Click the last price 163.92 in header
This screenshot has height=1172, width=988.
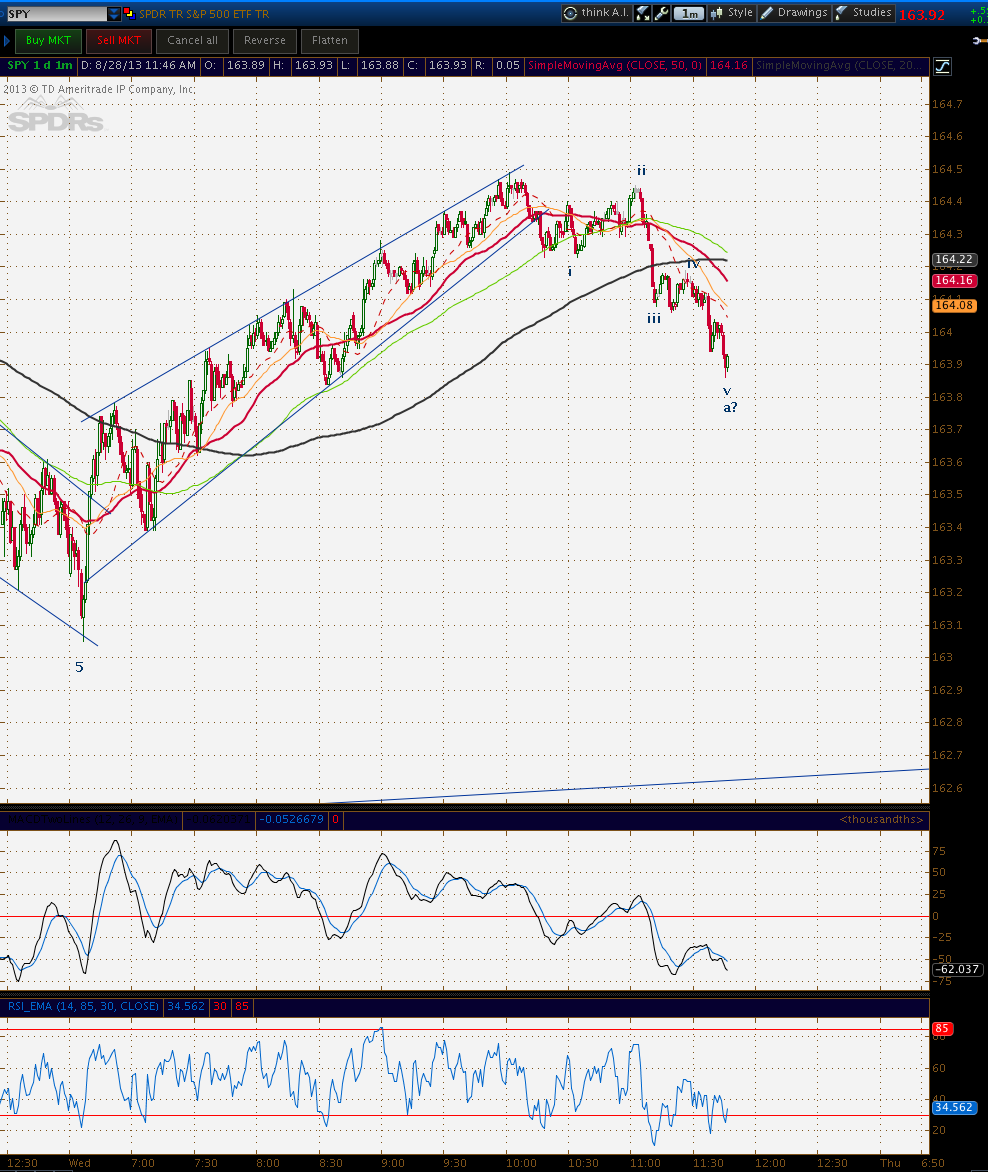click(921, 15)
